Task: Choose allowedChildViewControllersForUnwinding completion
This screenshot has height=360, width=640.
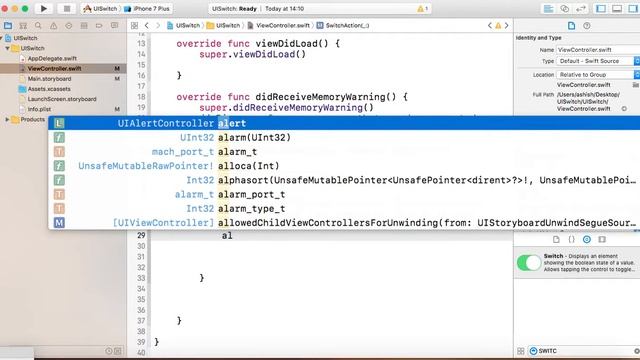Action: tap(344, 223)
